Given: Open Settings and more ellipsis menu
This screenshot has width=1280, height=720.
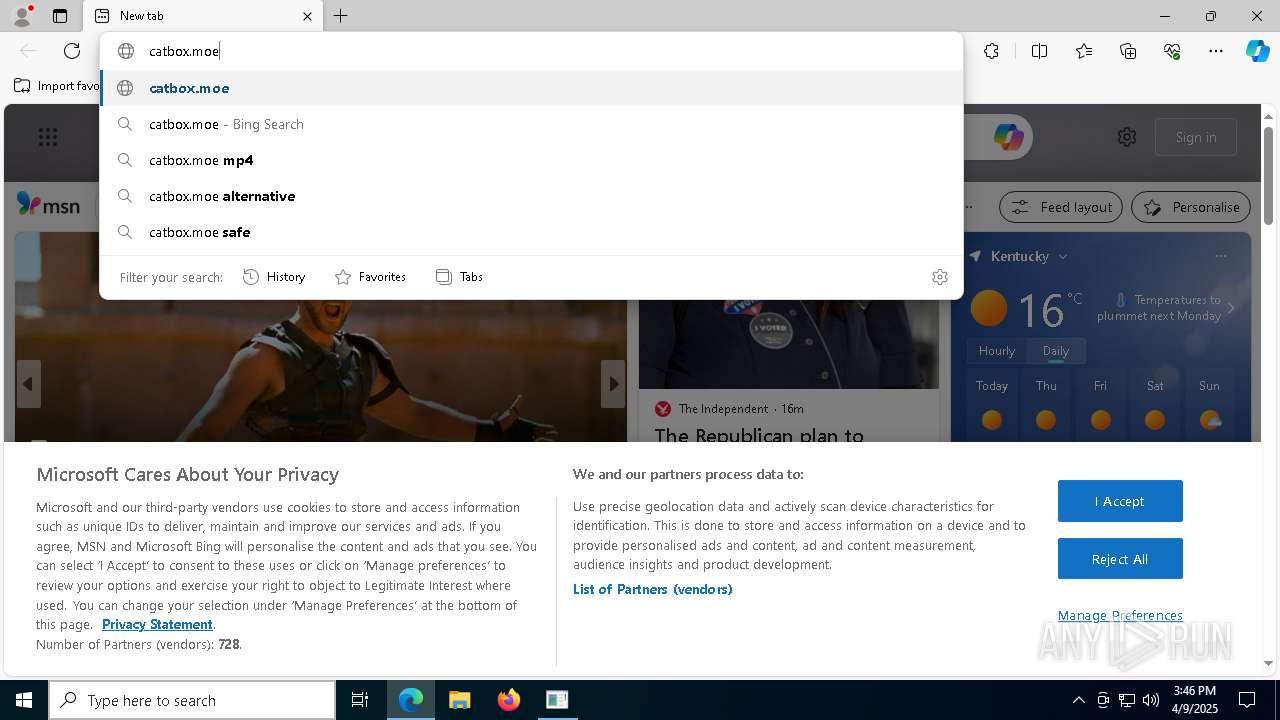Looking at the screenshot, I should (x=1216, y=51).
